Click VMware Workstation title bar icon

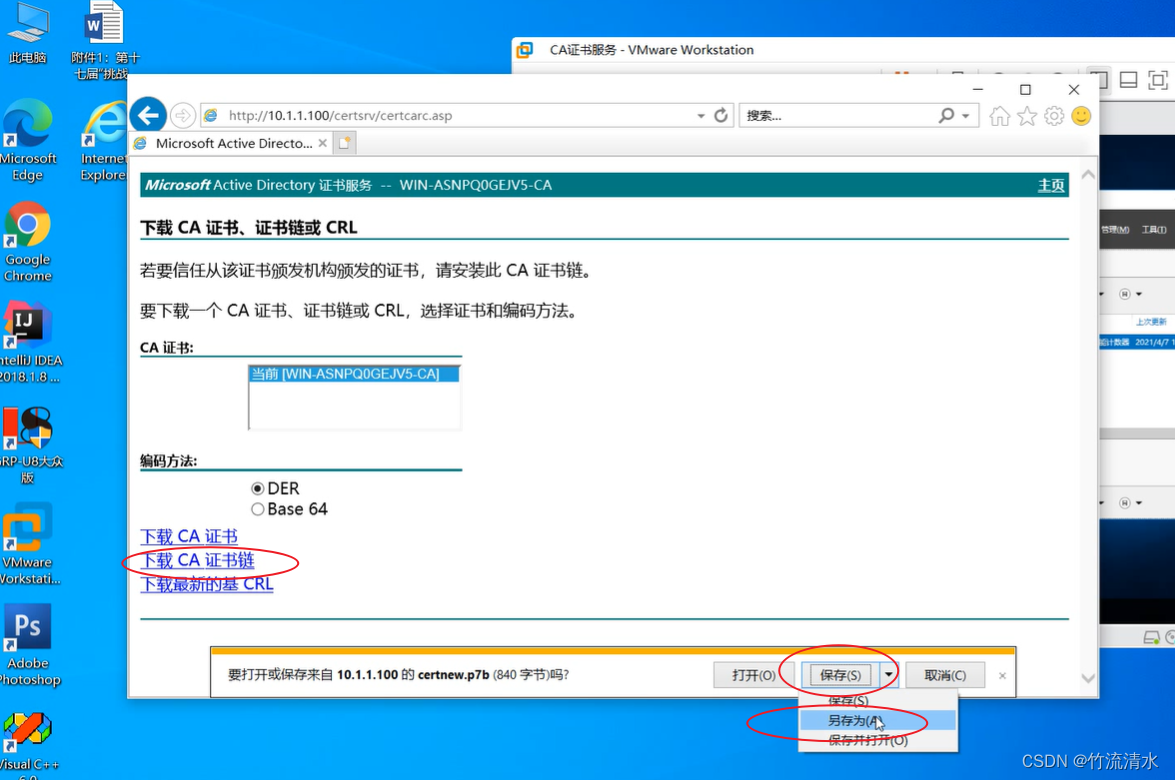[x=525, y=50]
